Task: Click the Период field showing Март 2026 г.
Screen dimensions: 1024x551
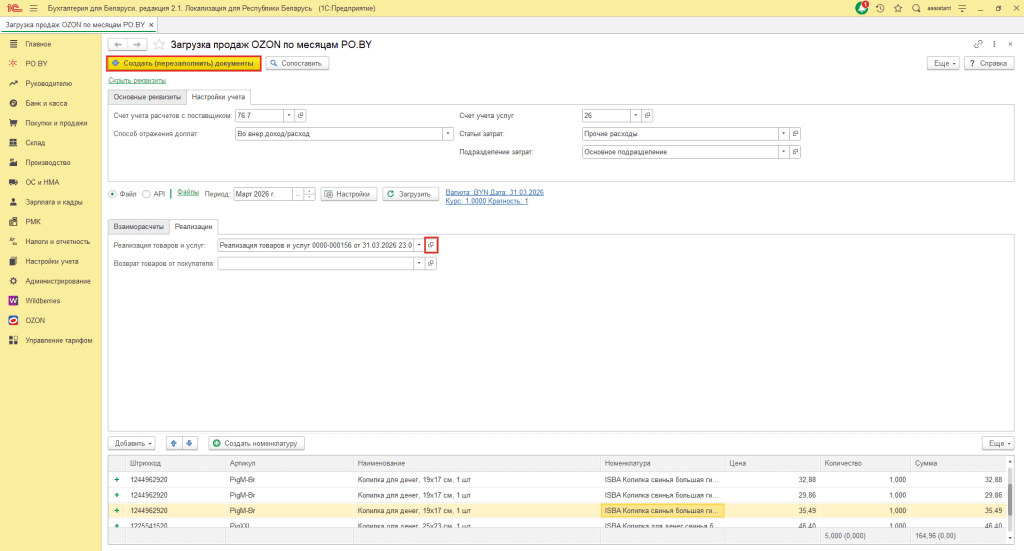Action: tap(263, 195)
